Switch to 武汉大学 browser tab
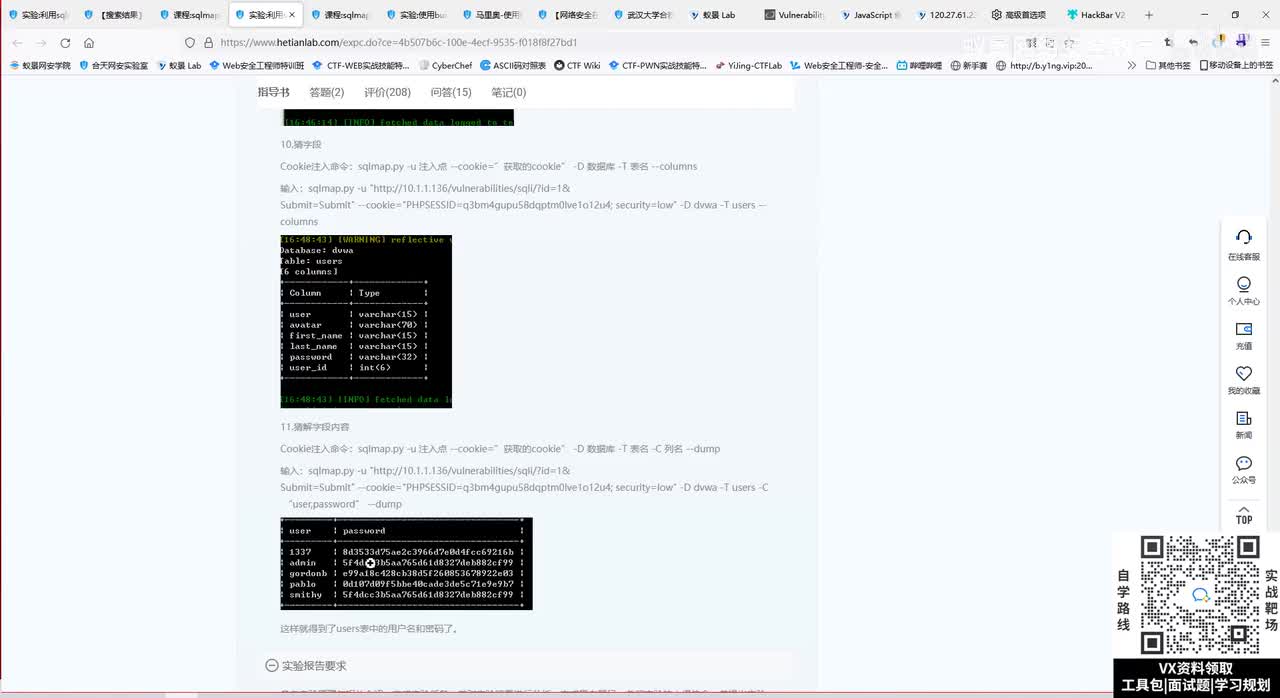The height and width of the screenshot is (698, 1280). [x=646, y=15]
